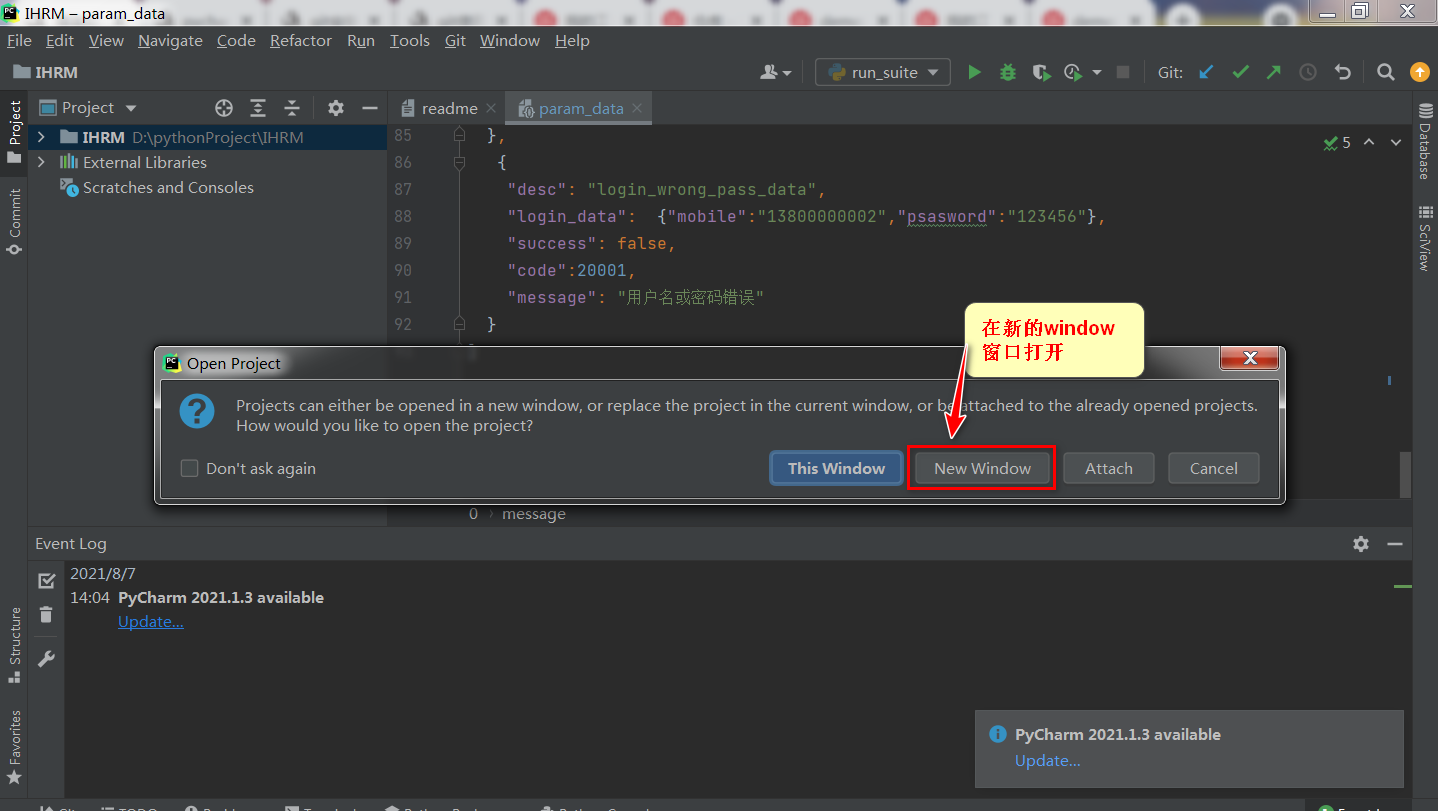The height and width of the screenshot is (811, 1438).
Task: Click This Window button
Action: [836, 468]
